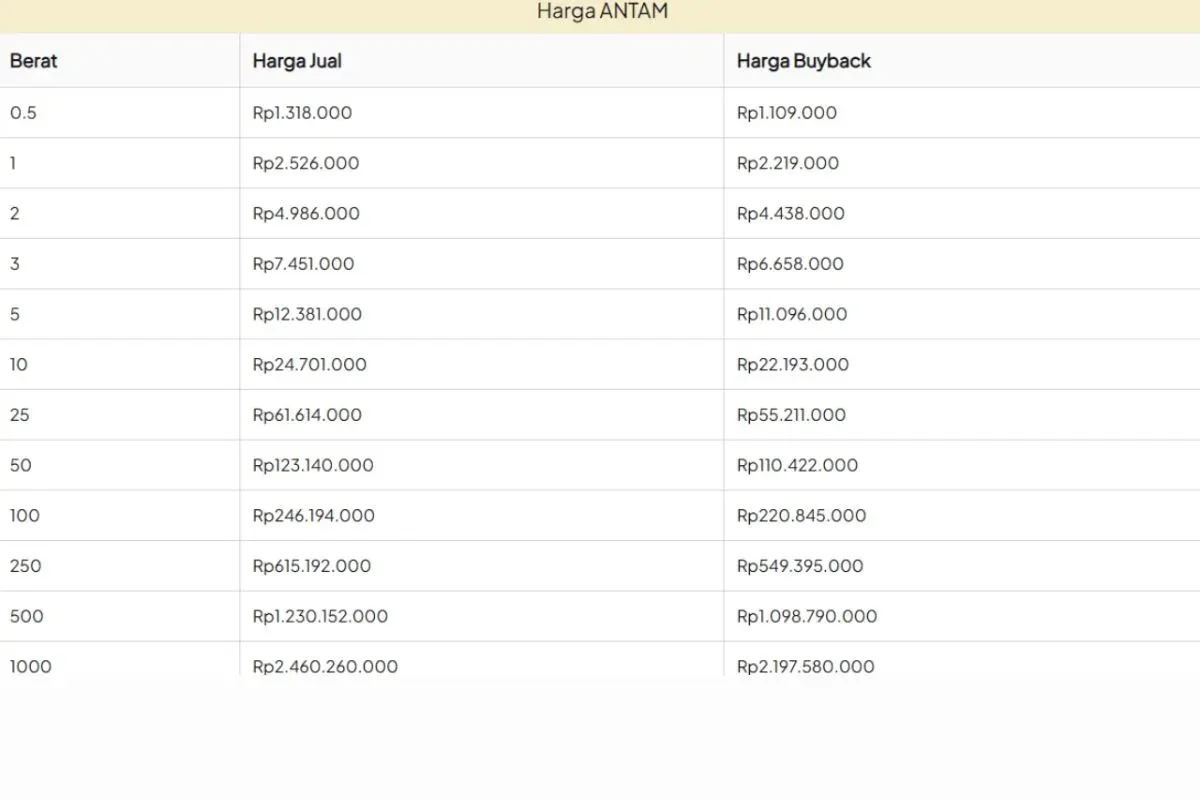1200x800 pixels.
Task: Click selling price Rp1.318.000
Action: (302, 113)
